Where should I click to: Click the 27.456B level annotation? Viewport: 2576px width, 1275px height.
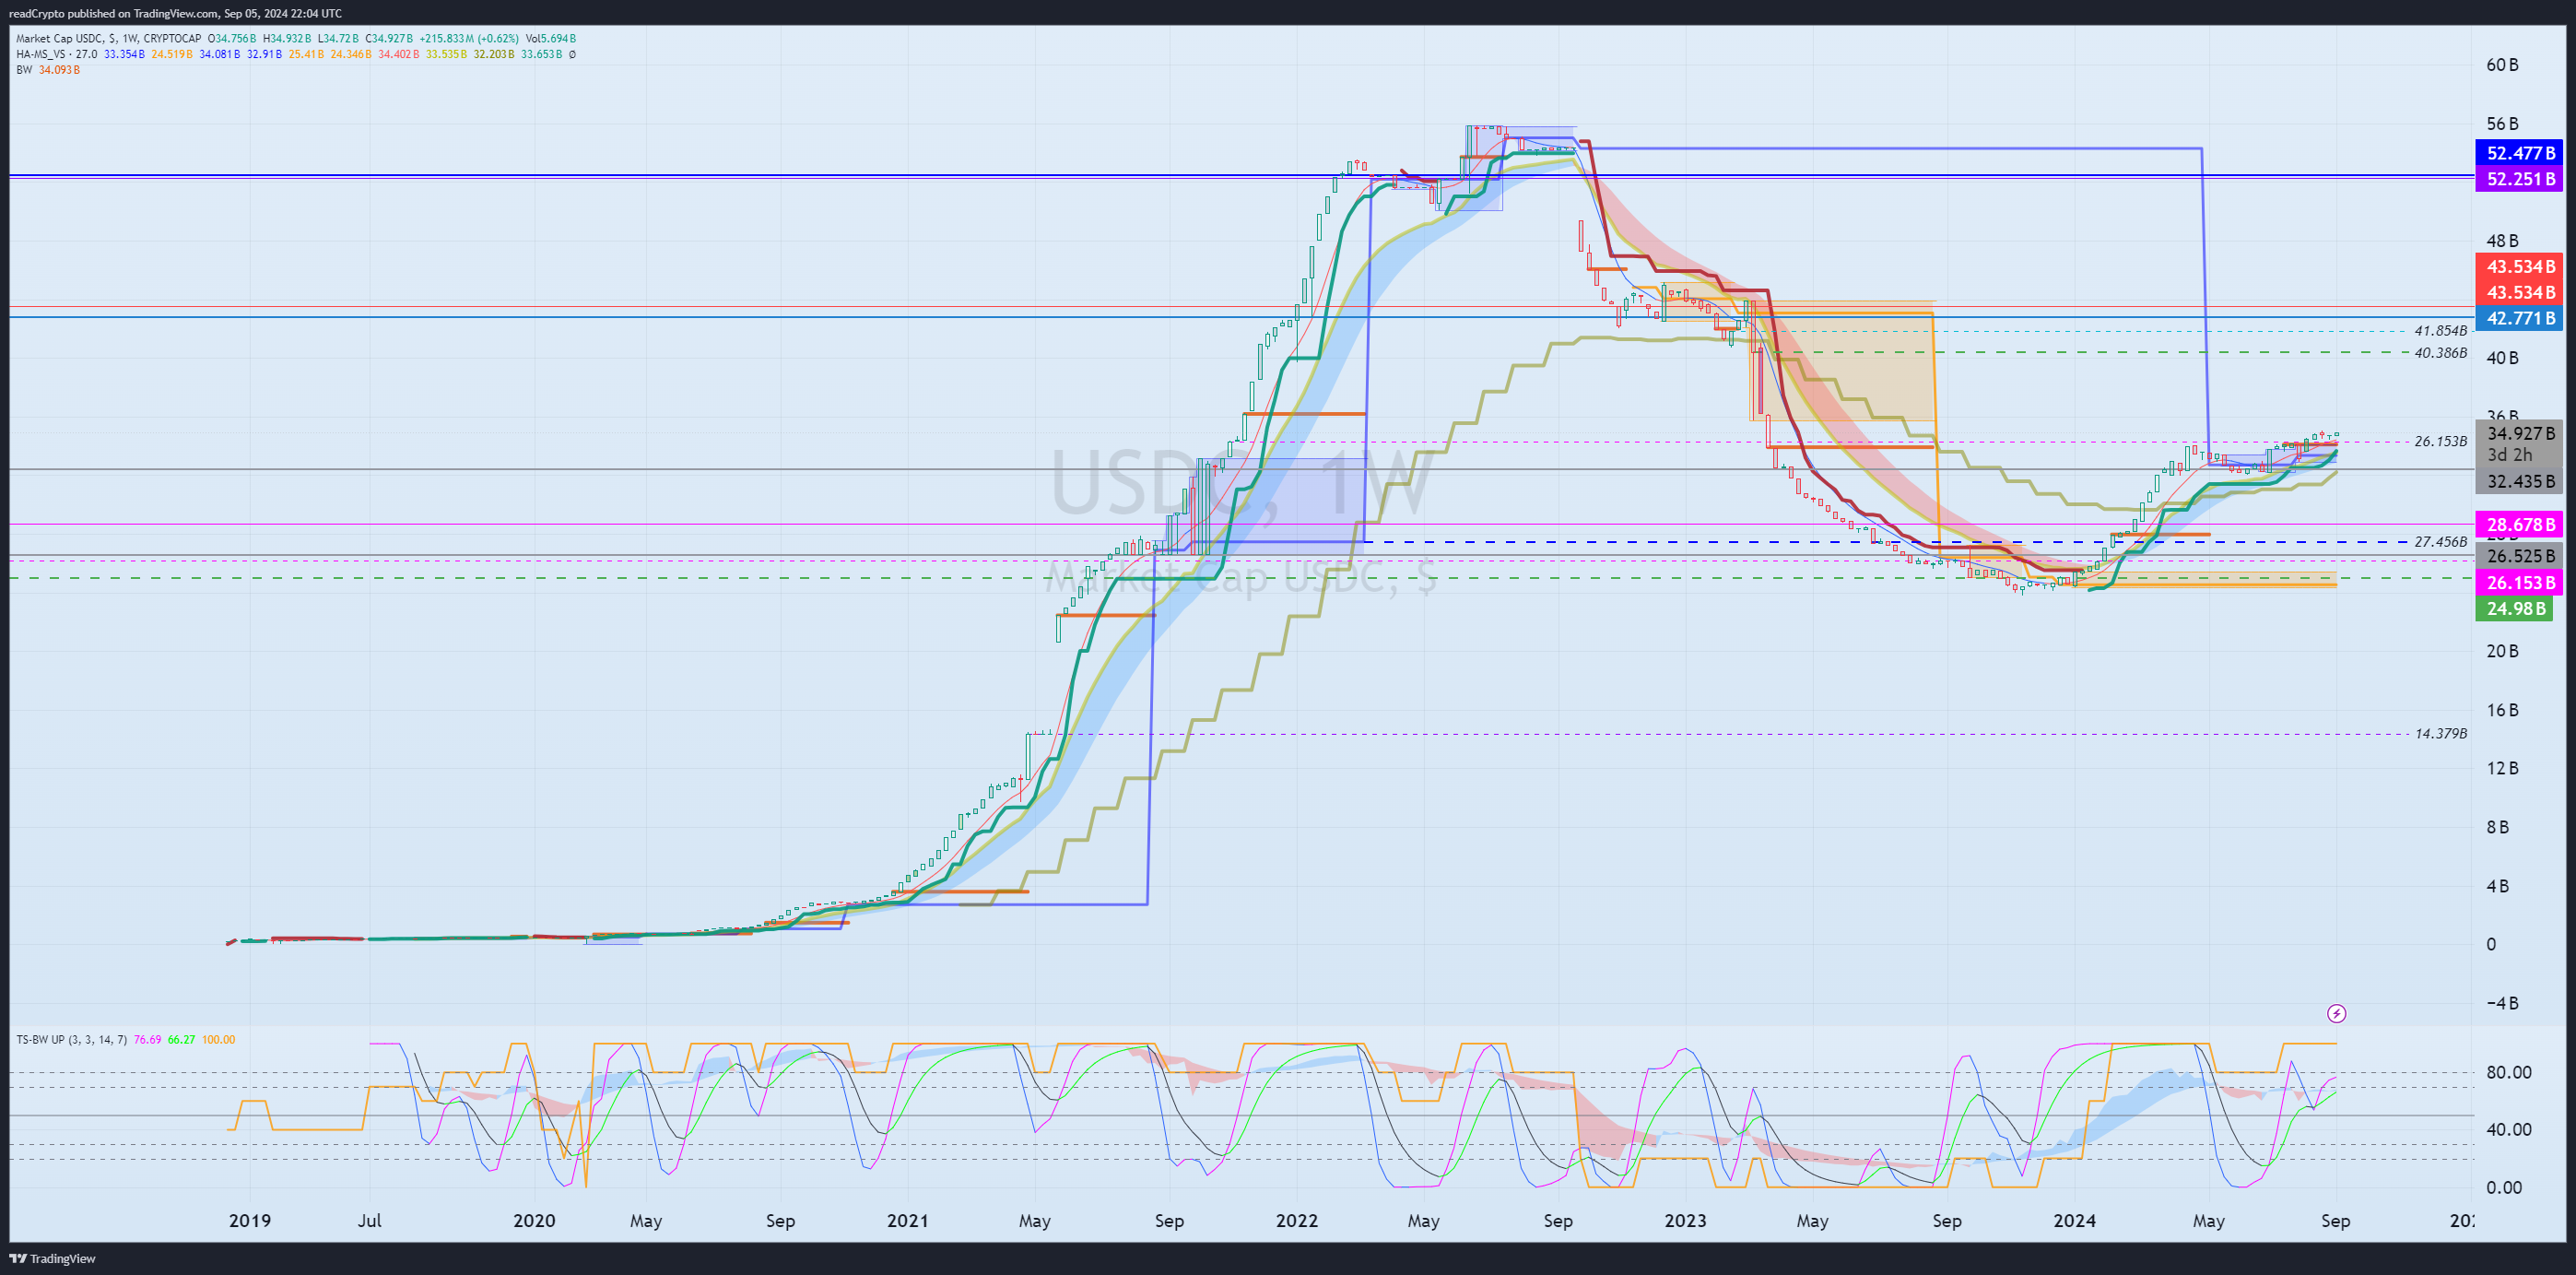pos(2440,542)
